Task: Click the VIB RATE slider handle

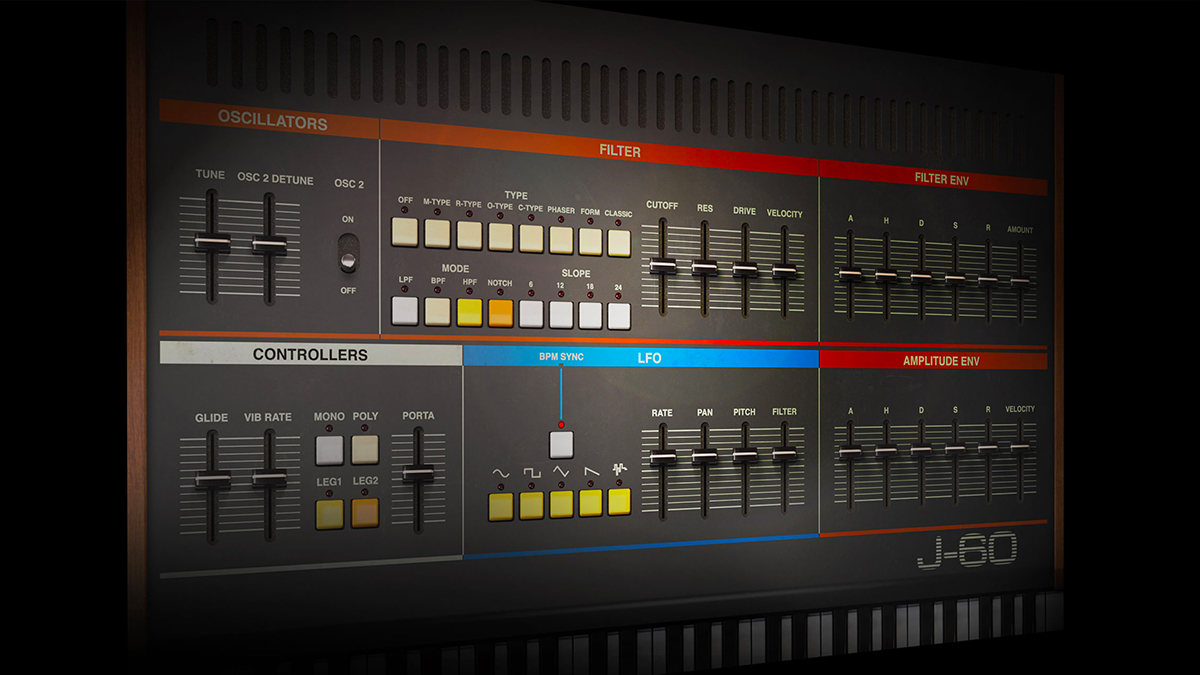Action: 269,478
